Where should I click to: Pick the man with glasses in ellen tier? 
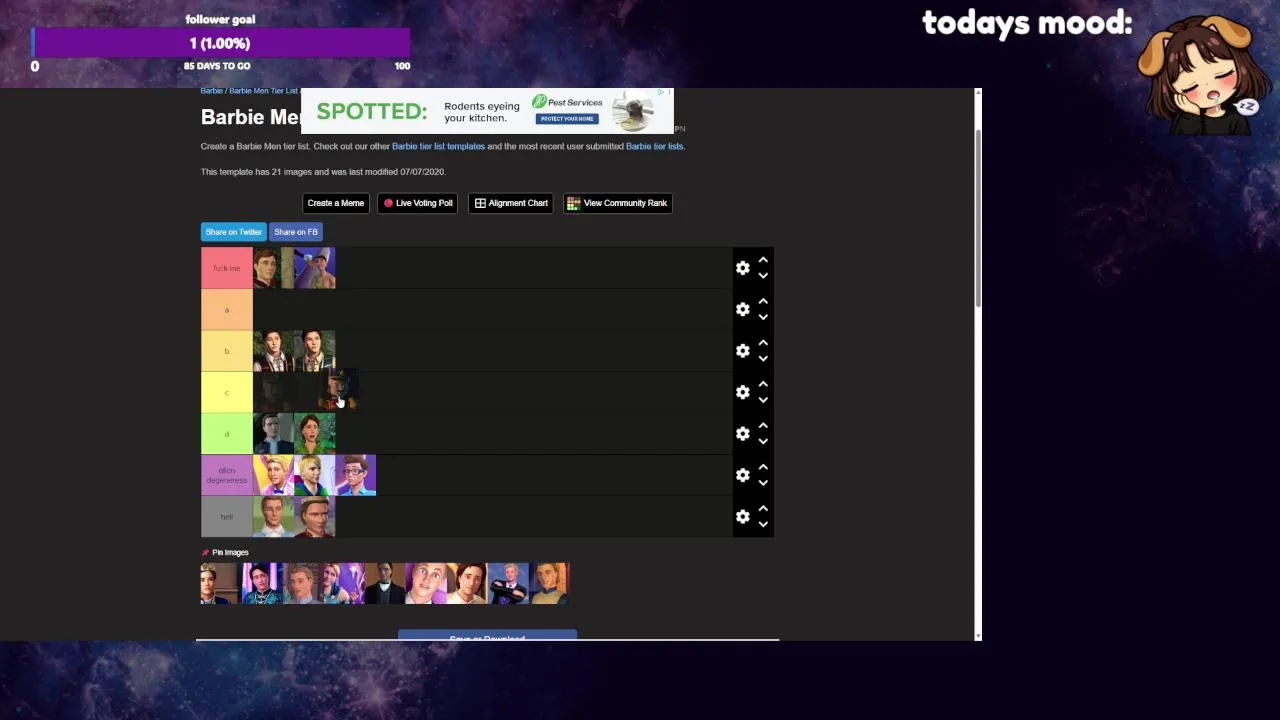click(355, 475)
